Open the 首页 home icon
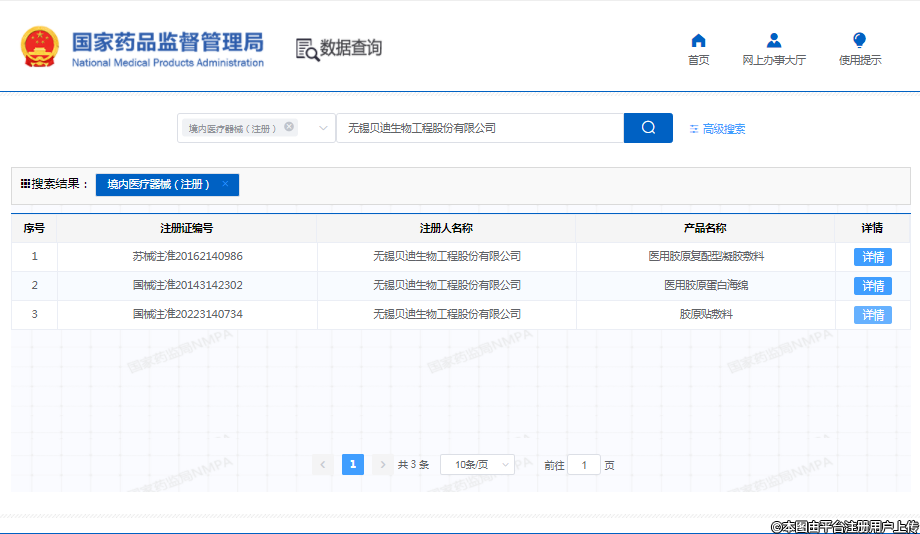Image resolution: width=920 pixels, height=534 pixels. coord(698,41)
